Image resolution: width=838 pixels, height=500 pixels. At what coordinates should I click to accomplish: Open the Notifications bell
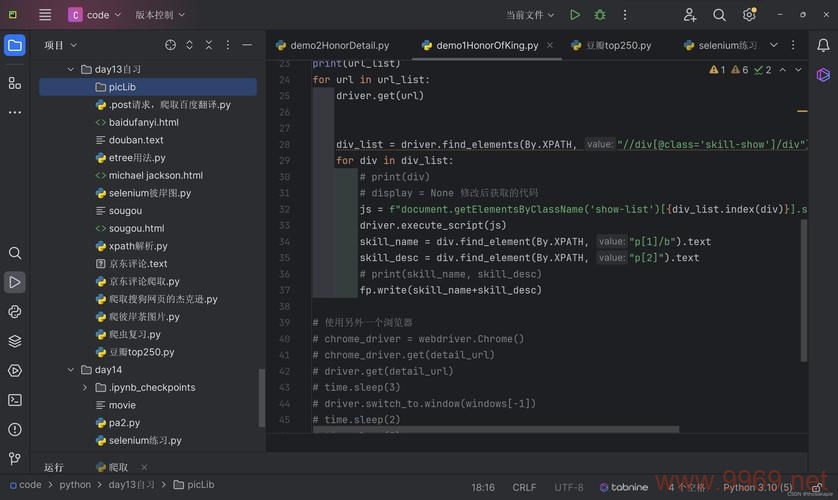[823, 45]
